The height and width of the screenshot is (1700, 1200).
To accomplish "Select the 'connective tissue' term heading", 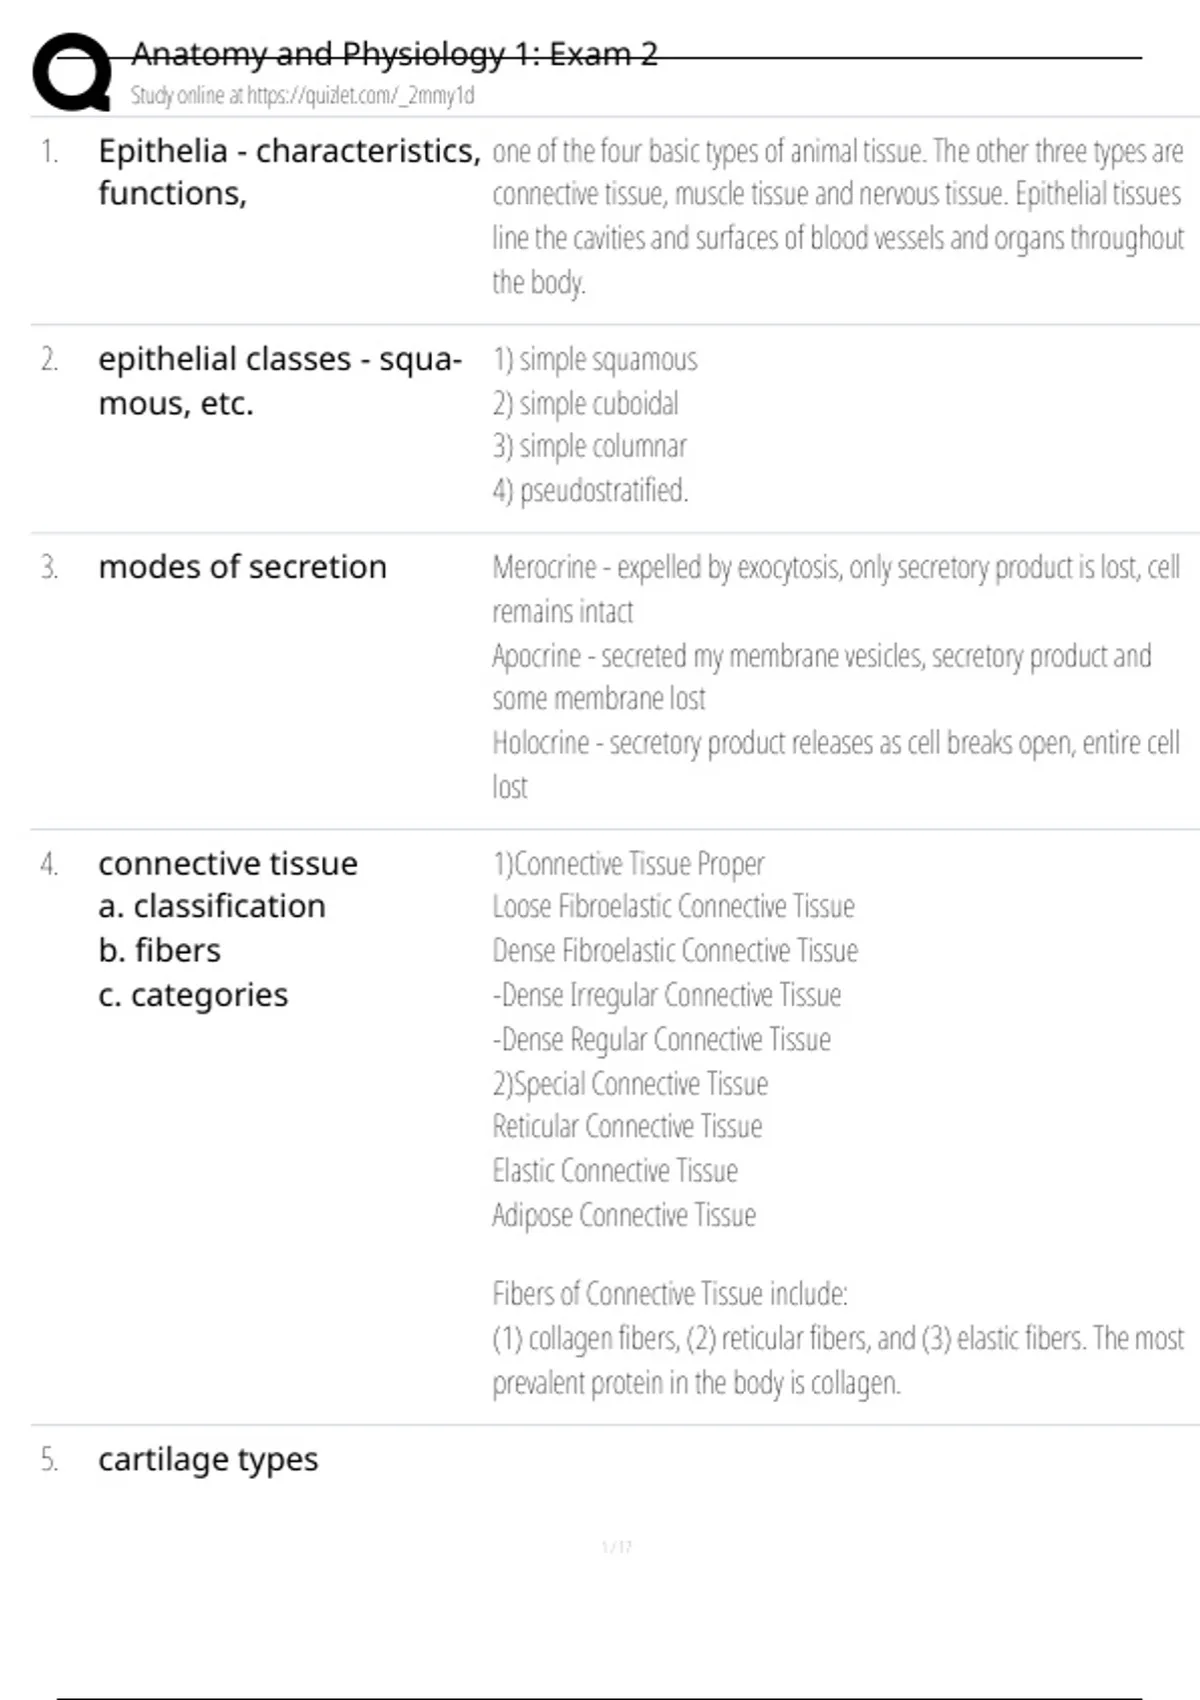I will [228, 863].
